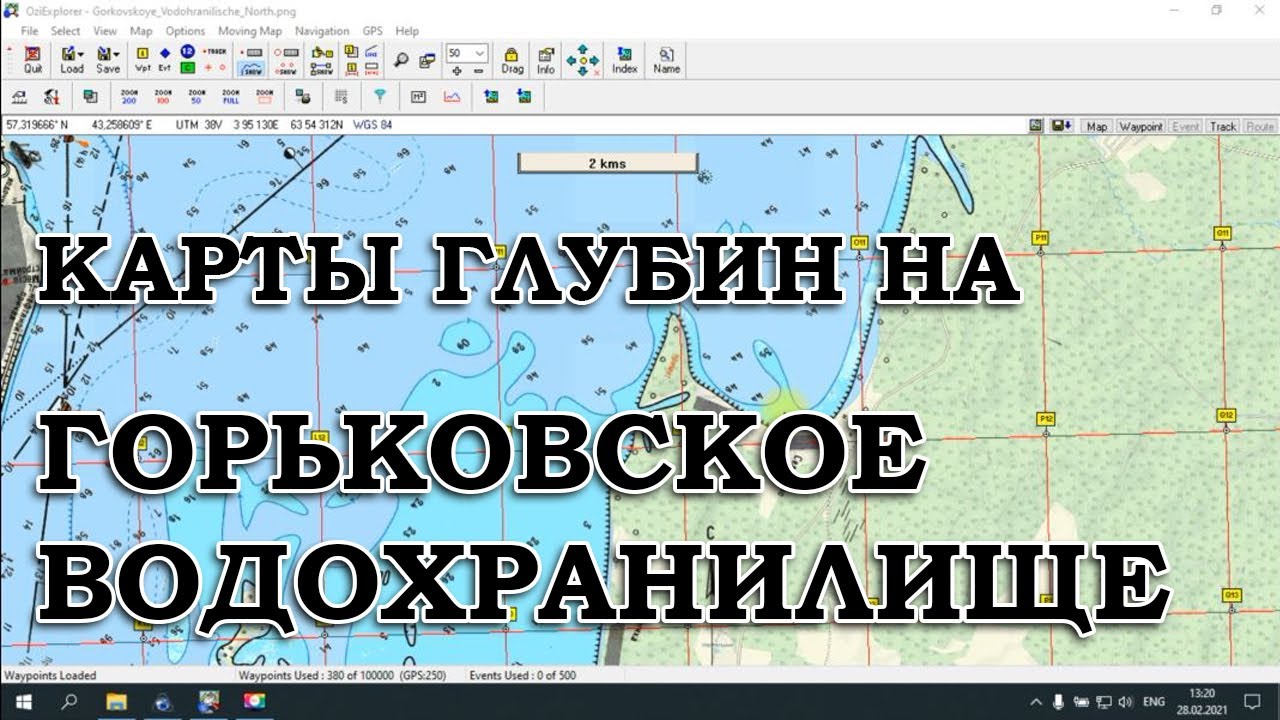
Task: Click the map with down-arrow icon
Action: 523,97
